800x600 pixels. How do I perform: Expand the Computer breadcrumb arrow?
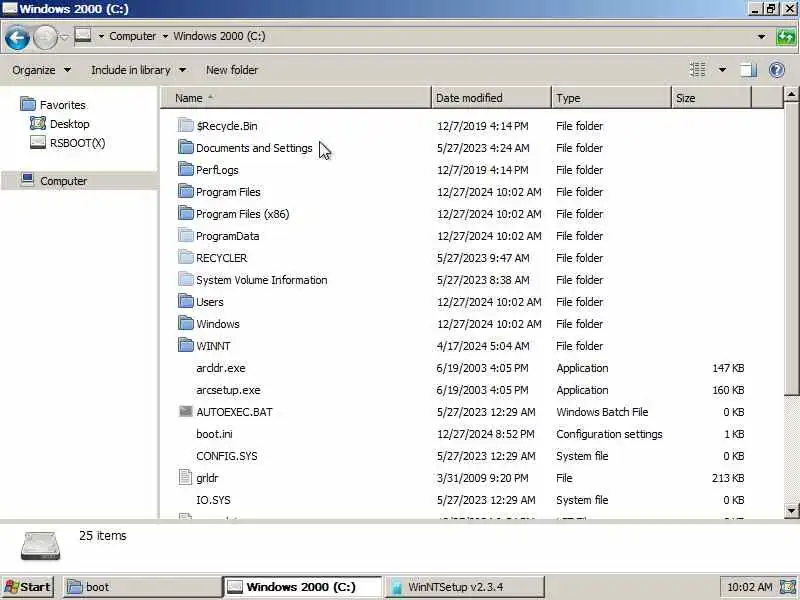click(102, 36)
